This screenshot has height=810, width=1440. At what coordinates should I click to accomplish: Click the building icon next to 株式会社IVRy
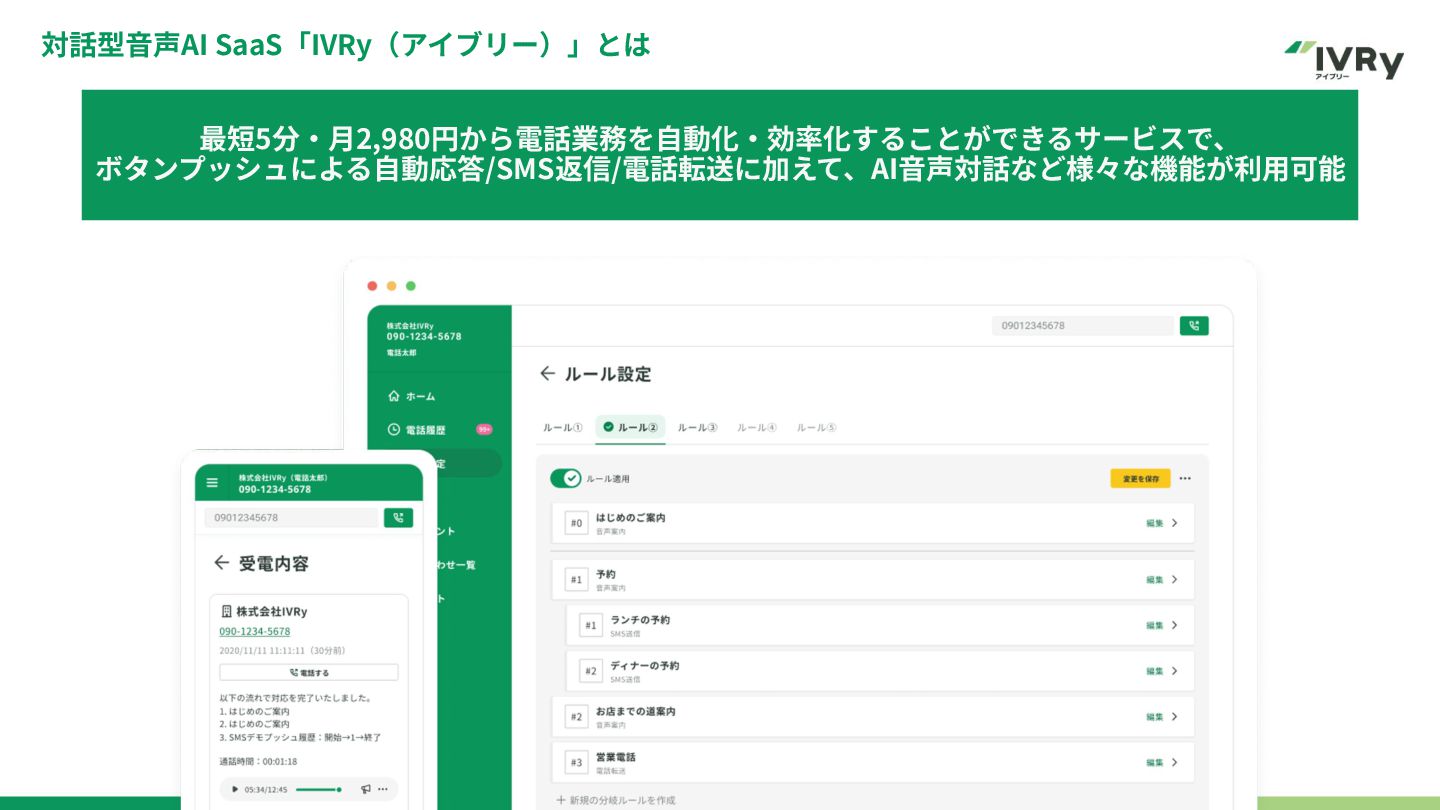pos(226,611)
